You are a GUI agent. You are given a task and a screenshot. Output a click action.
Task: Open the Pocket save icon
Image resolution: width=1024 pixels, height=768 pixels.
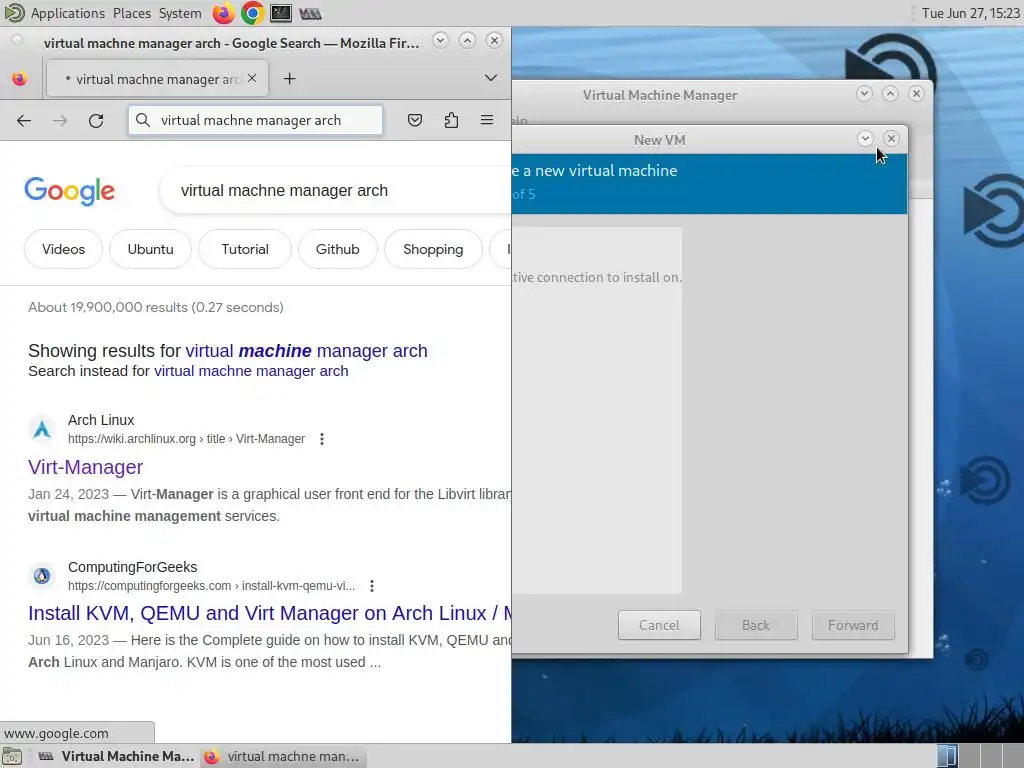click(415, 120)
